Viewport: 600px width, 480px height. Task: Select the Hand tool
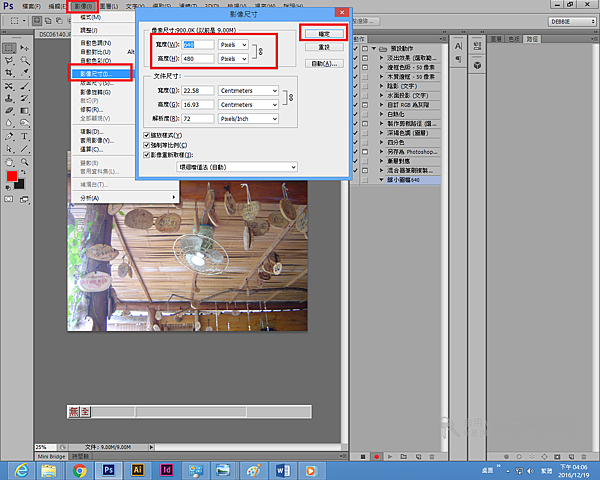click(x=10, y=162)
